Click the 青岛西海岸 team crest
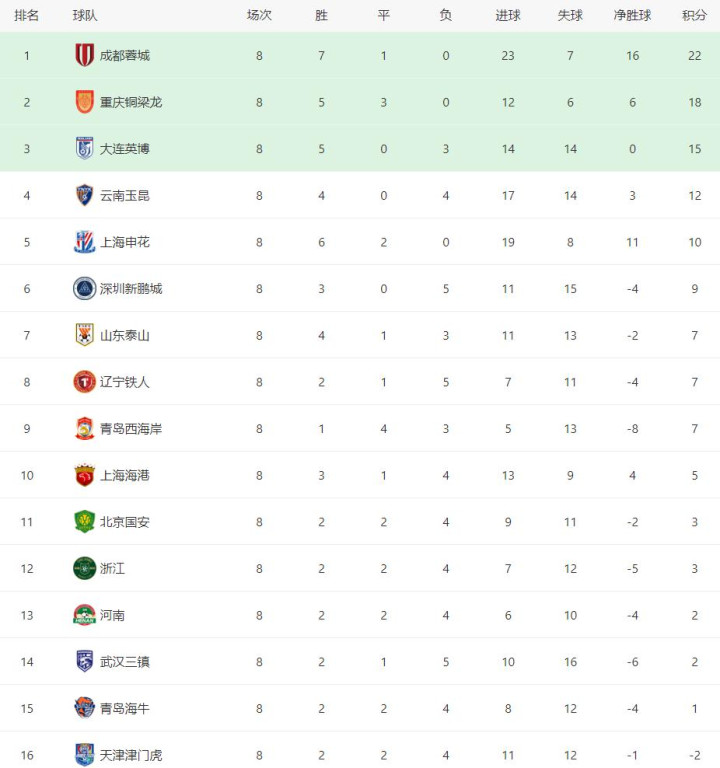 [x=85, y=429]
